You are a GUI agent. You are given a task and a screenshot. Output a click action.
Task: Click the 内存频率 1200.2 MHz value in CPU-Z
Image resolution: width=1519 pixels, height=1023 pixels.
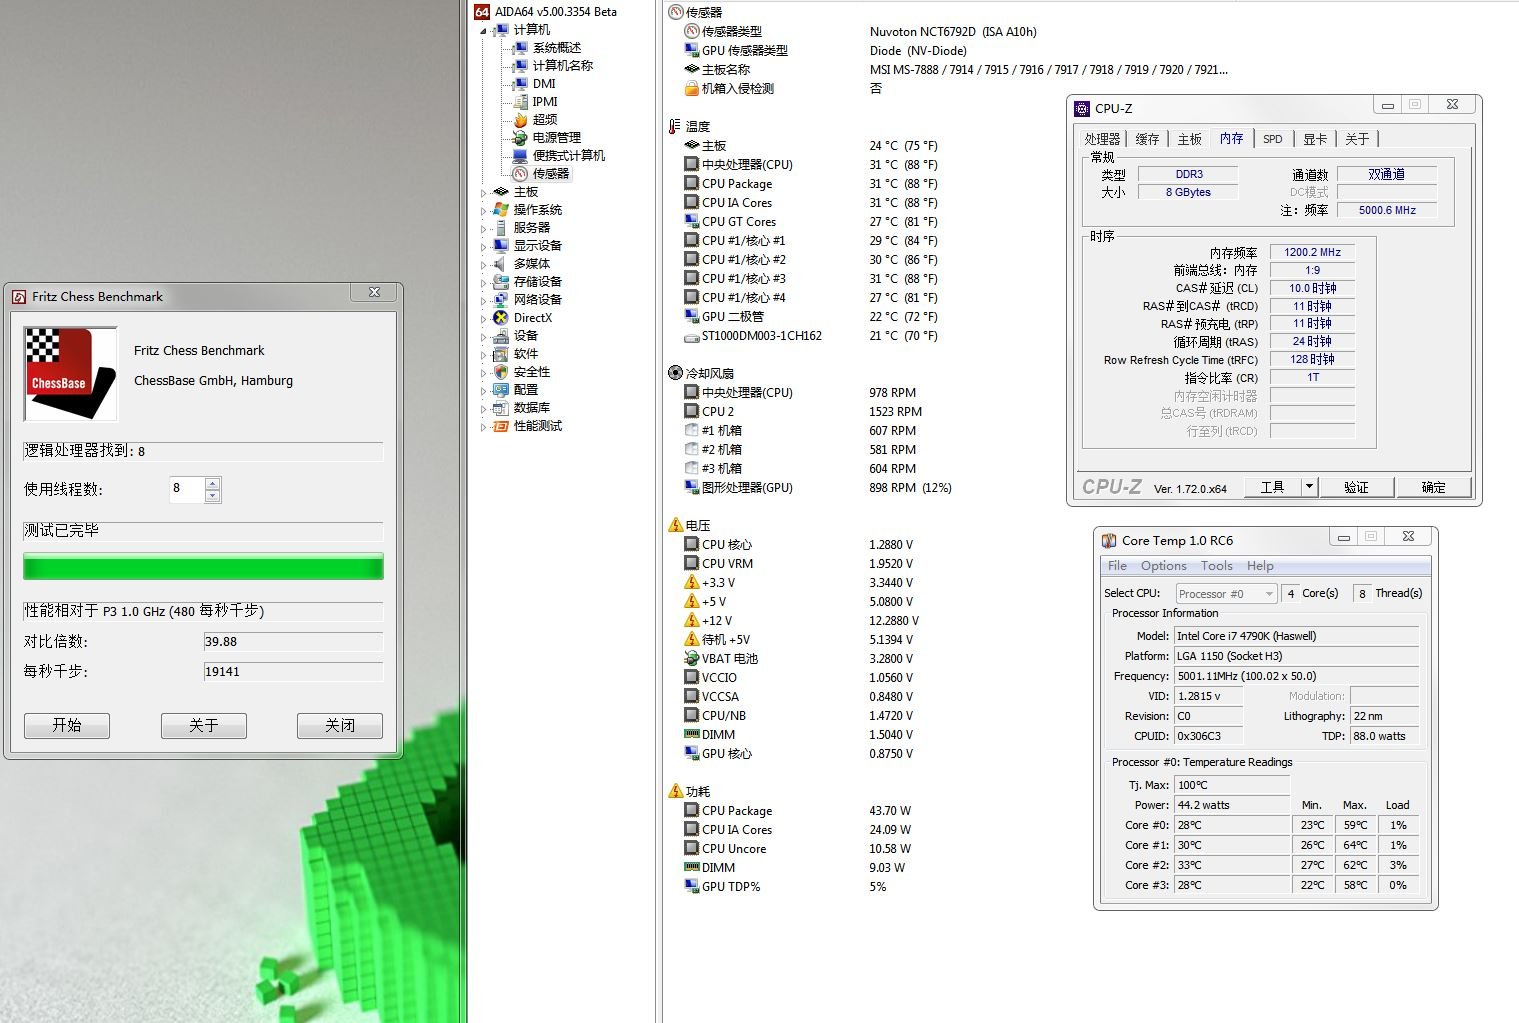pyautogui.click(x=1312, y=252)
